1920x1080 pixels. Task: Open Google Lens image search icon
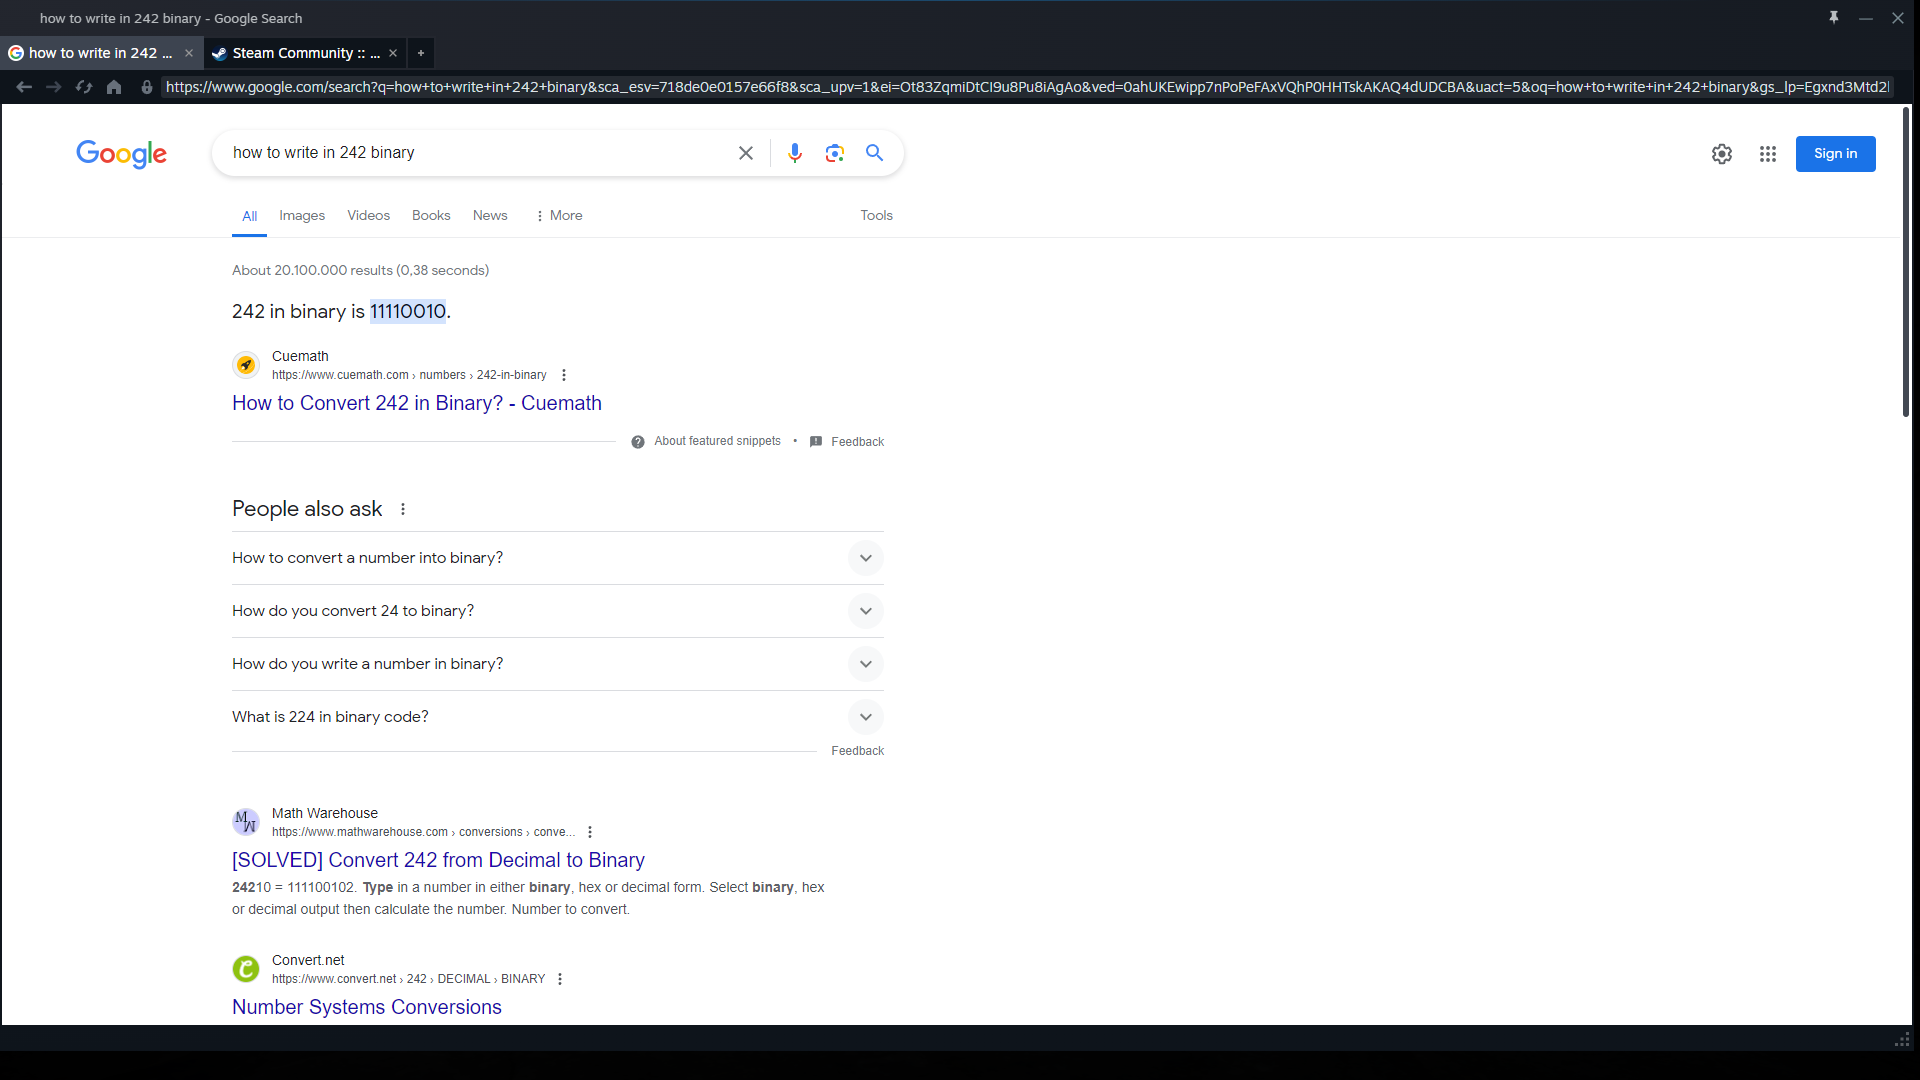click(835, 153)
